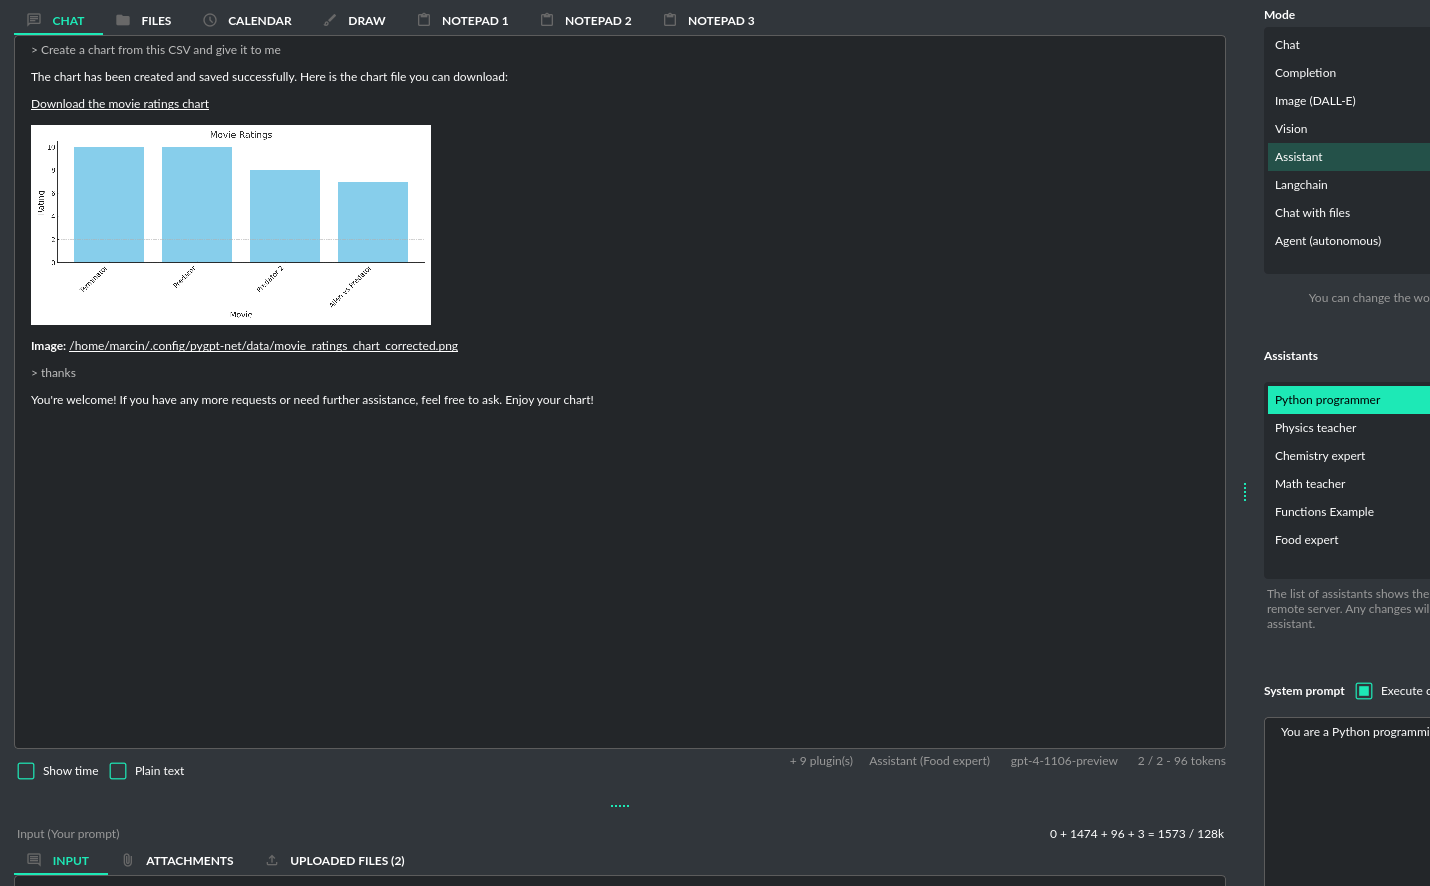Select the Draw pencil icon
The image size is (1430, 886).
click(328, 19)
